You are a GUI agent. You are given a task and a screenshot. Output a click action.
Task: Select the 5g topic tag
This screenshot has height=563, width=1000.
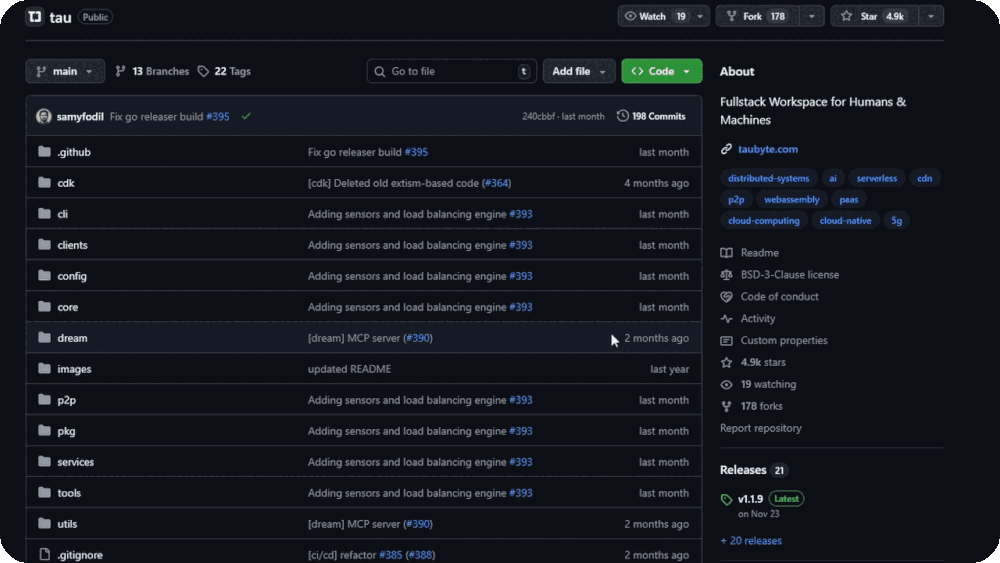click(896, 221)
